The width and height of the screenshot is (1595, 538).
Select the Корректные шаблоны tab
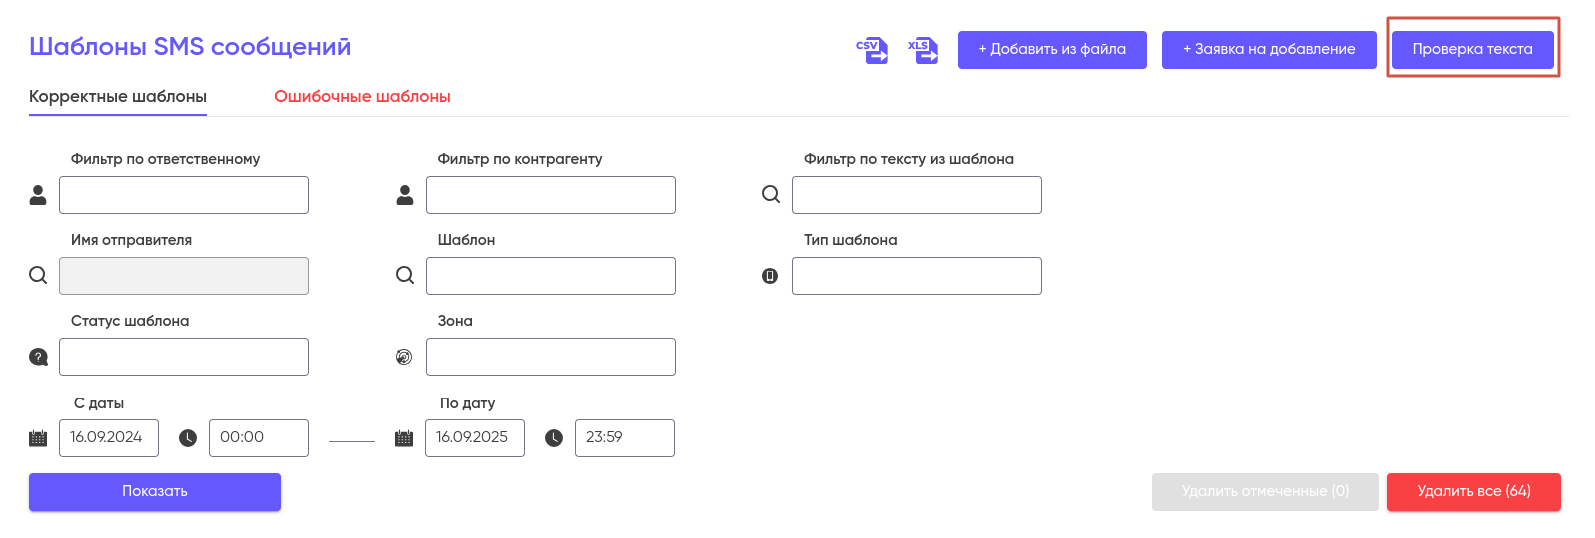click(x=118, y=97)
